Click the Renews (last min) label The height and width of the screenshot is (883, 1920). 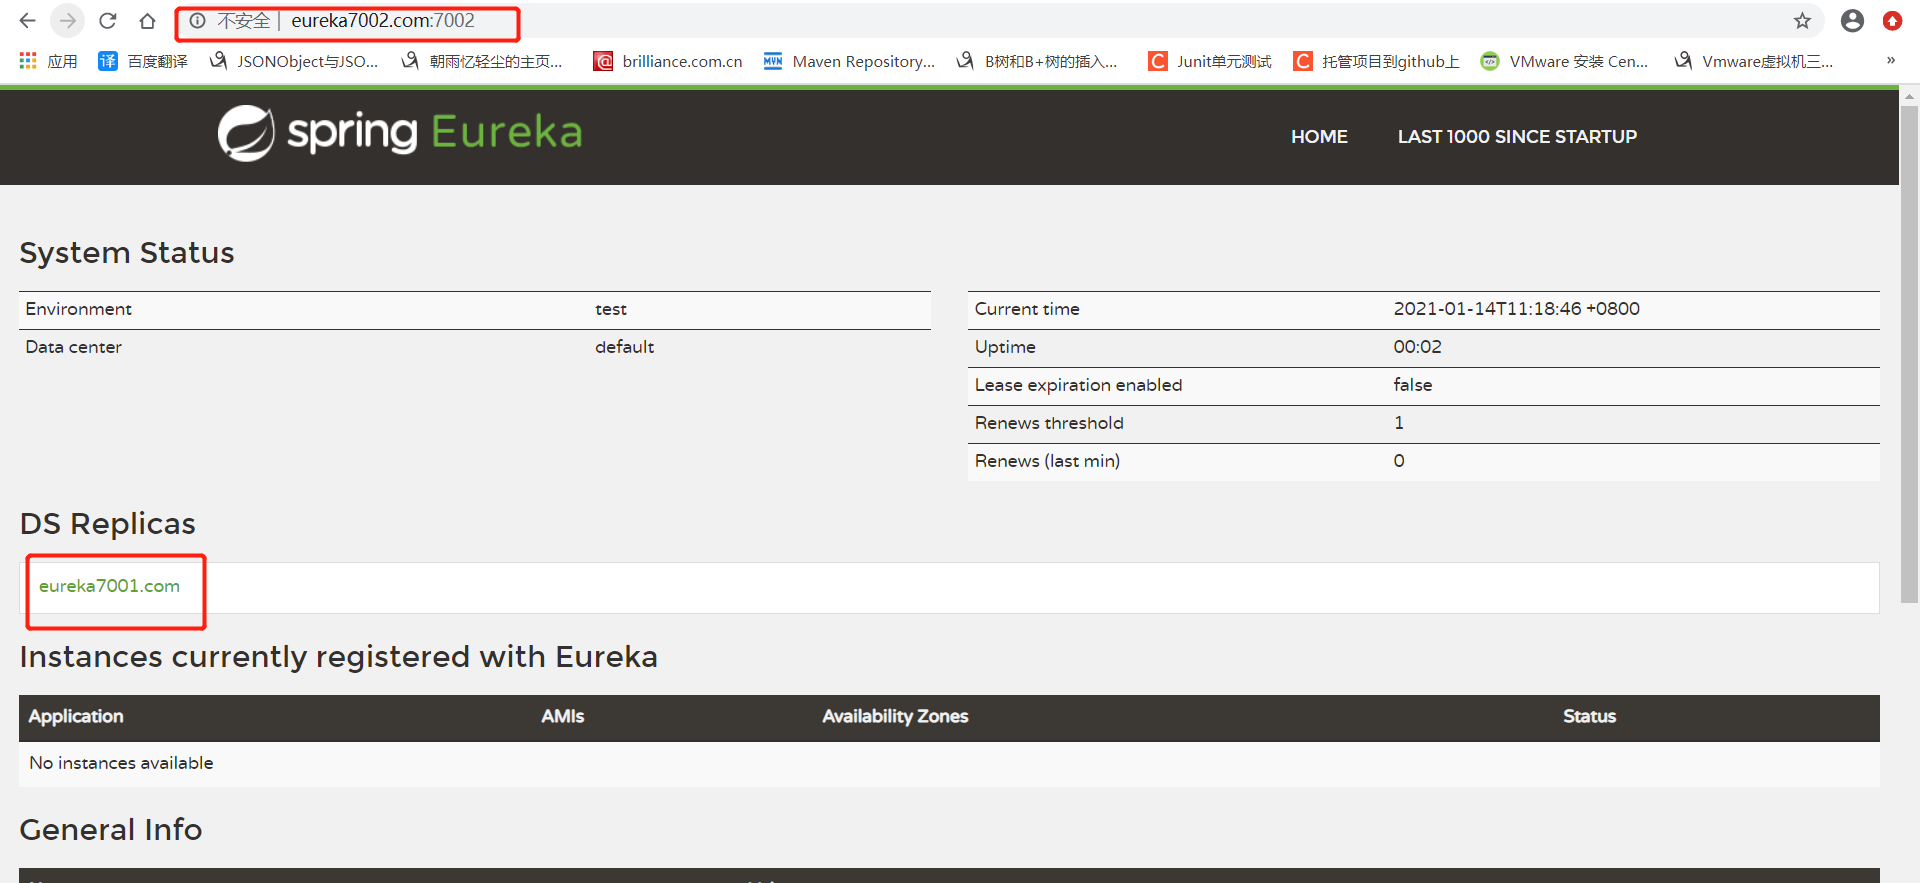[1047, 461]
